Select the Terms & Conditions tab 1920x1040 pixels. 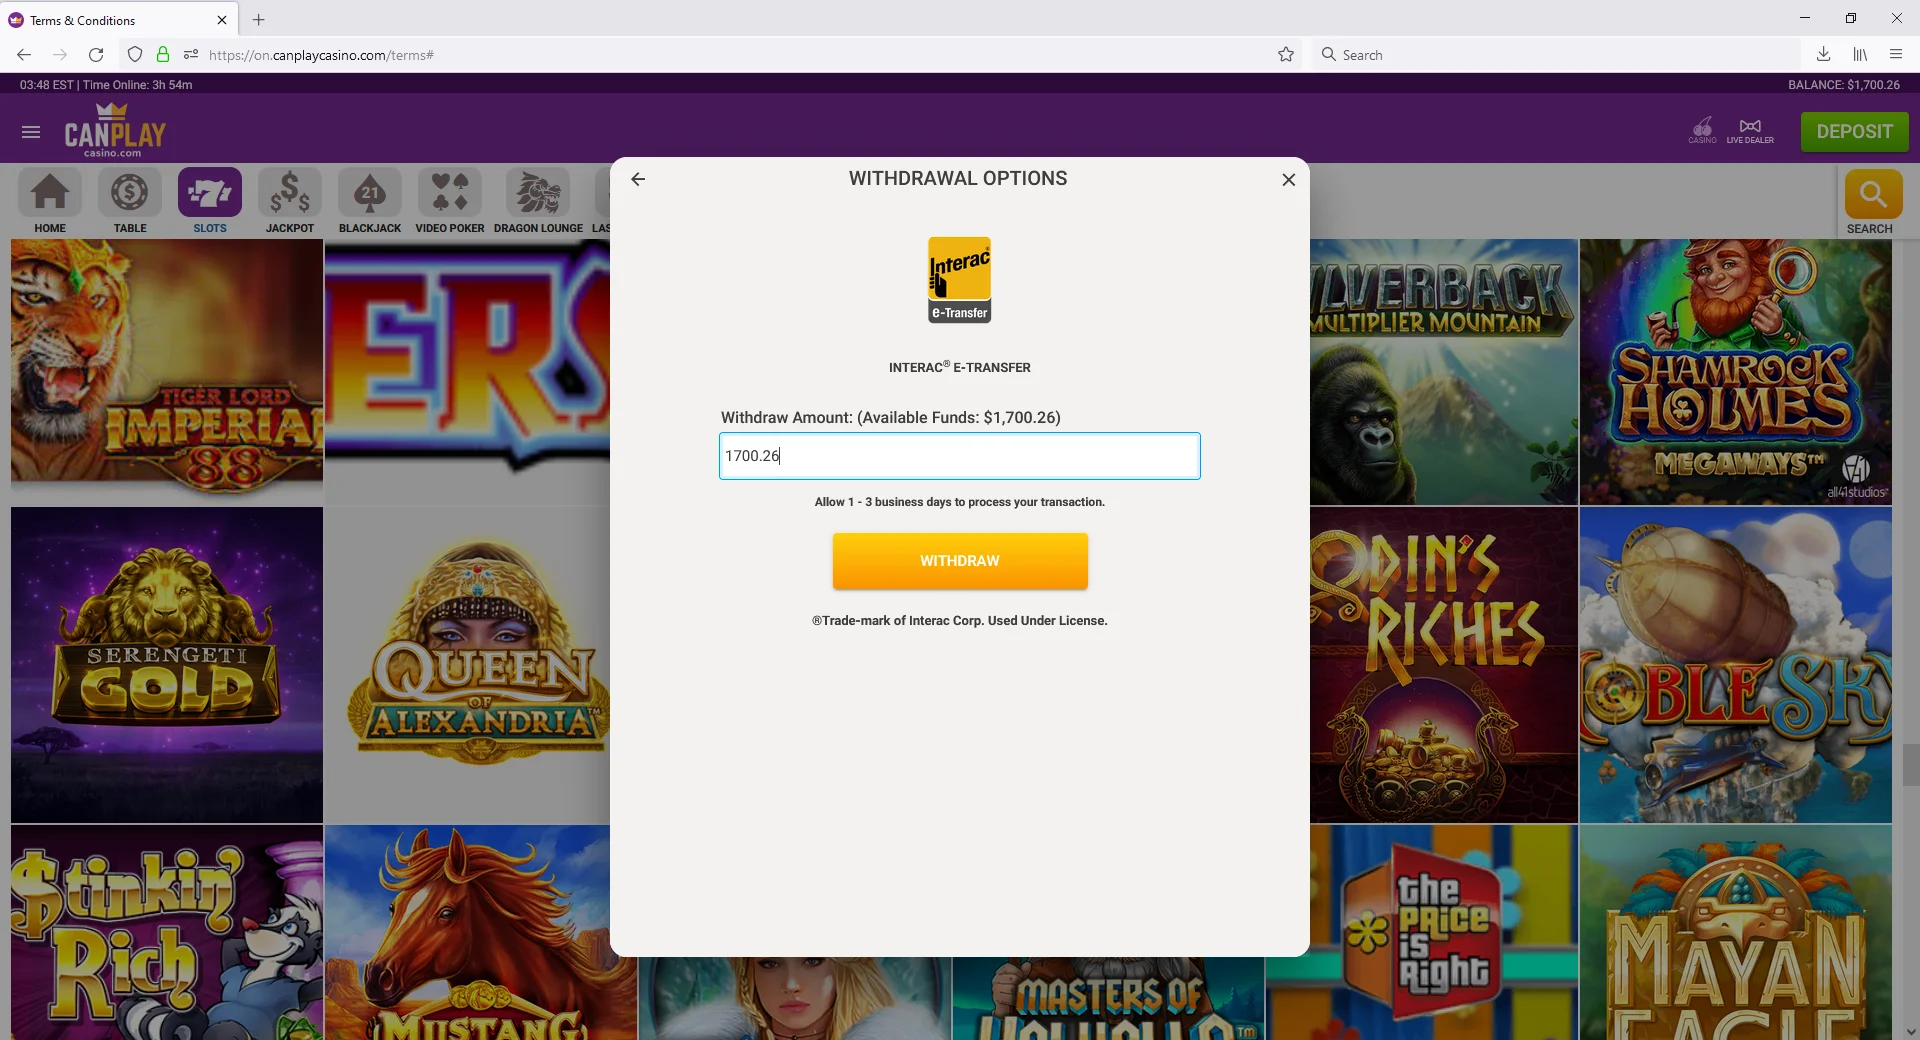tap(118, 20)
